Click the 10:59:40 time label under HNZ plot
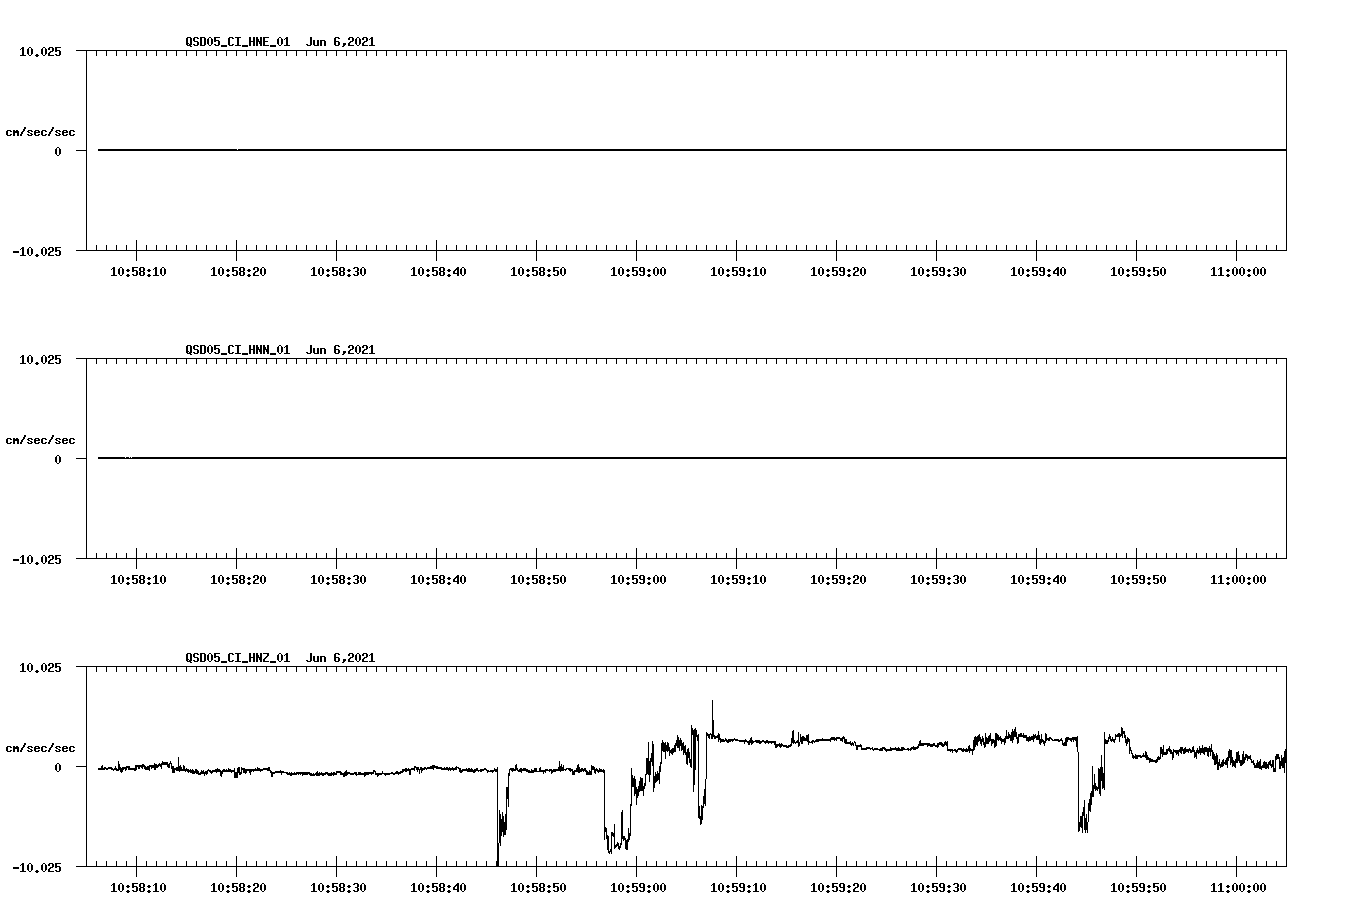Screen dimensions: 1358x924 (1038, 888)
